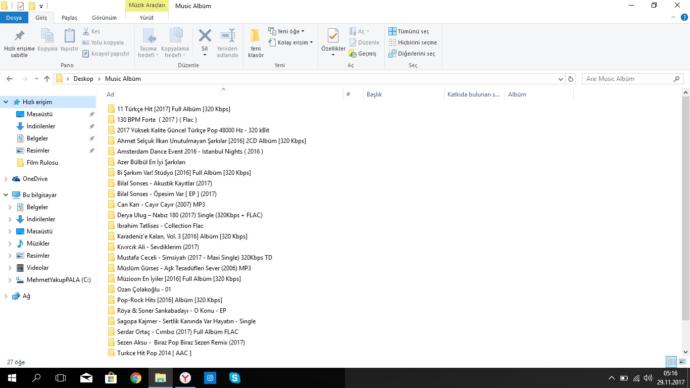Switch to the Paylaş tab
This screenshot has height=388, width=690.
[x=69, y=18]
